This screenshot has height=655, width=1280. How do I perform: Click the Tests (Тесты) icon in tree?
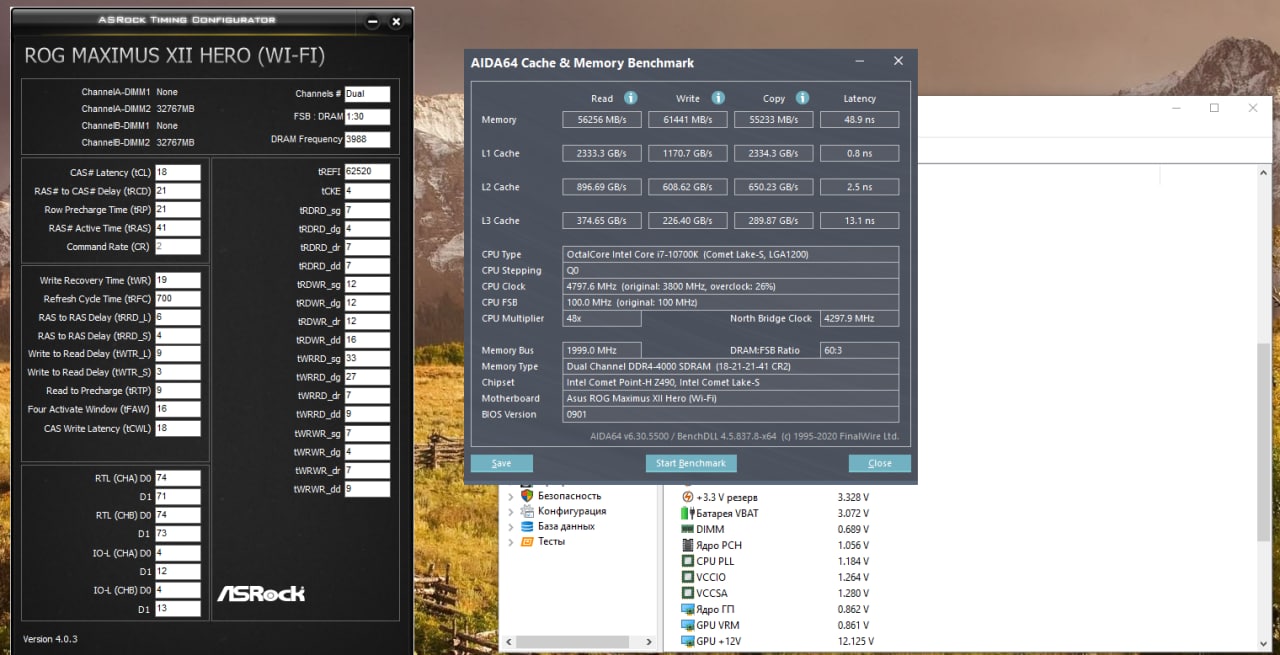click(527, 541)
